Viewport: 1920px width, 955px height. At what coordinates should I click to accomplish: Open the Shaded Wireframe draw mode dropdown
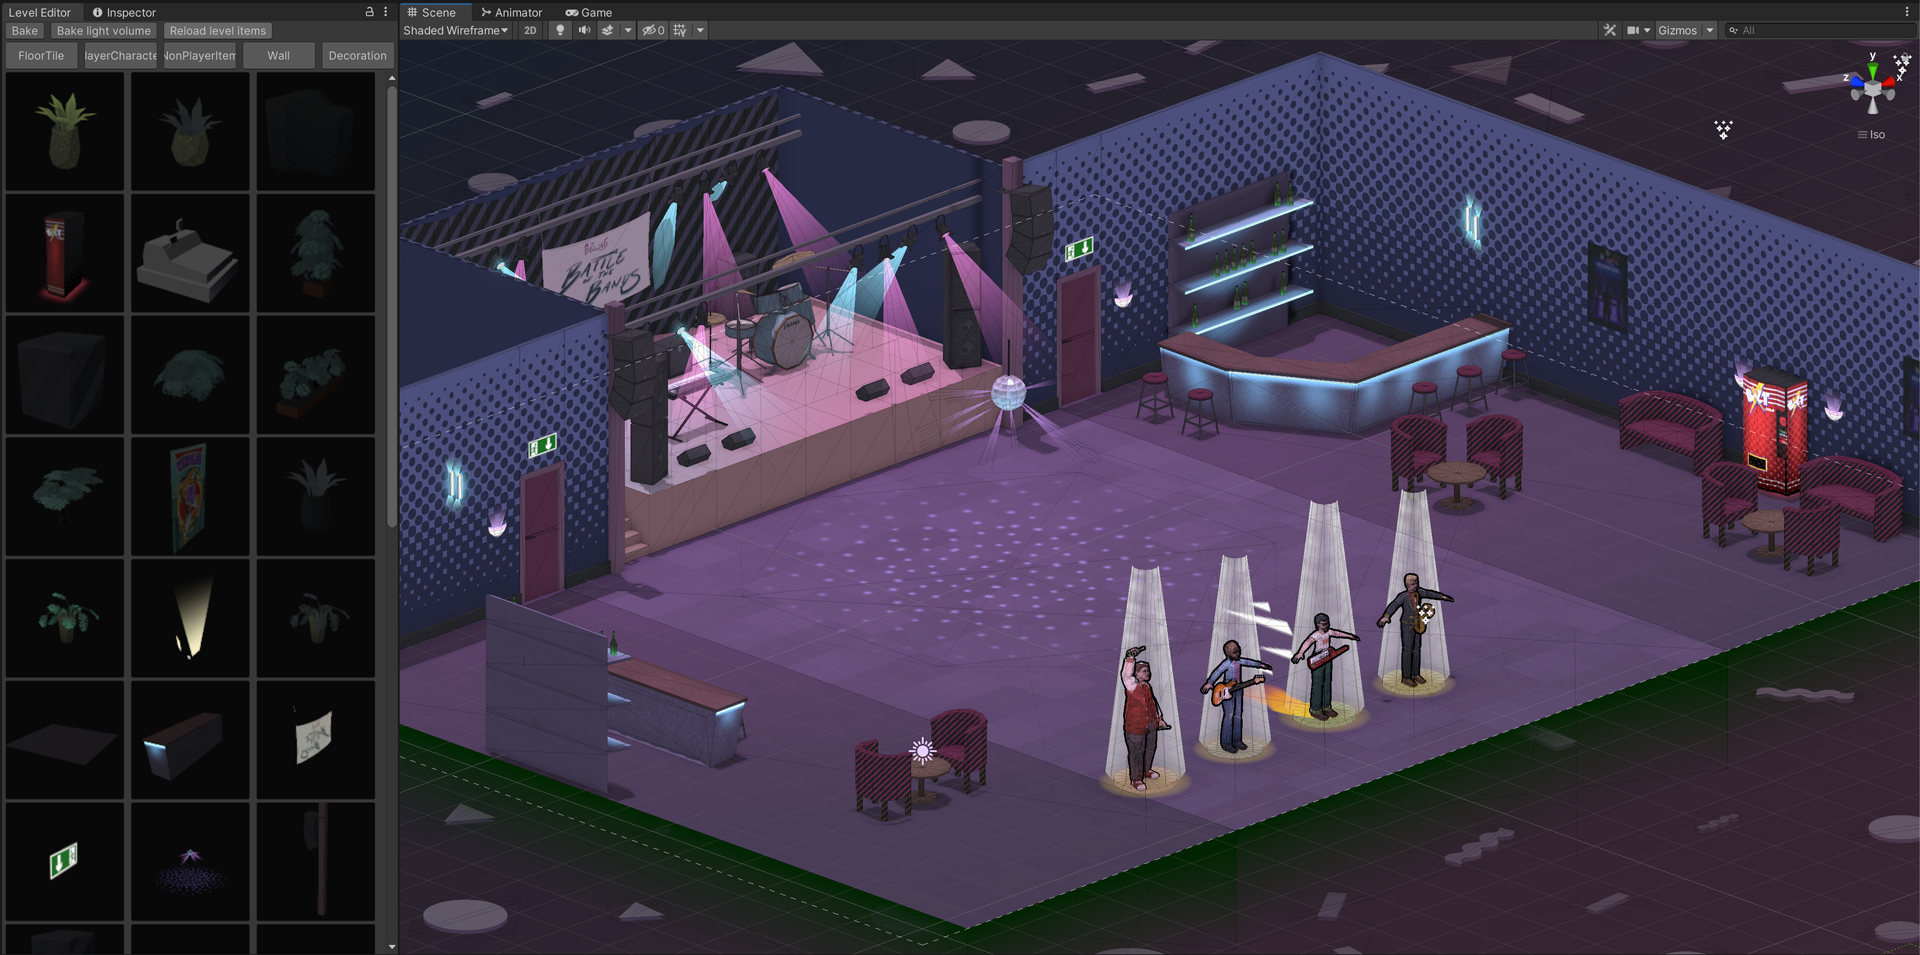[x=455, y=30]
